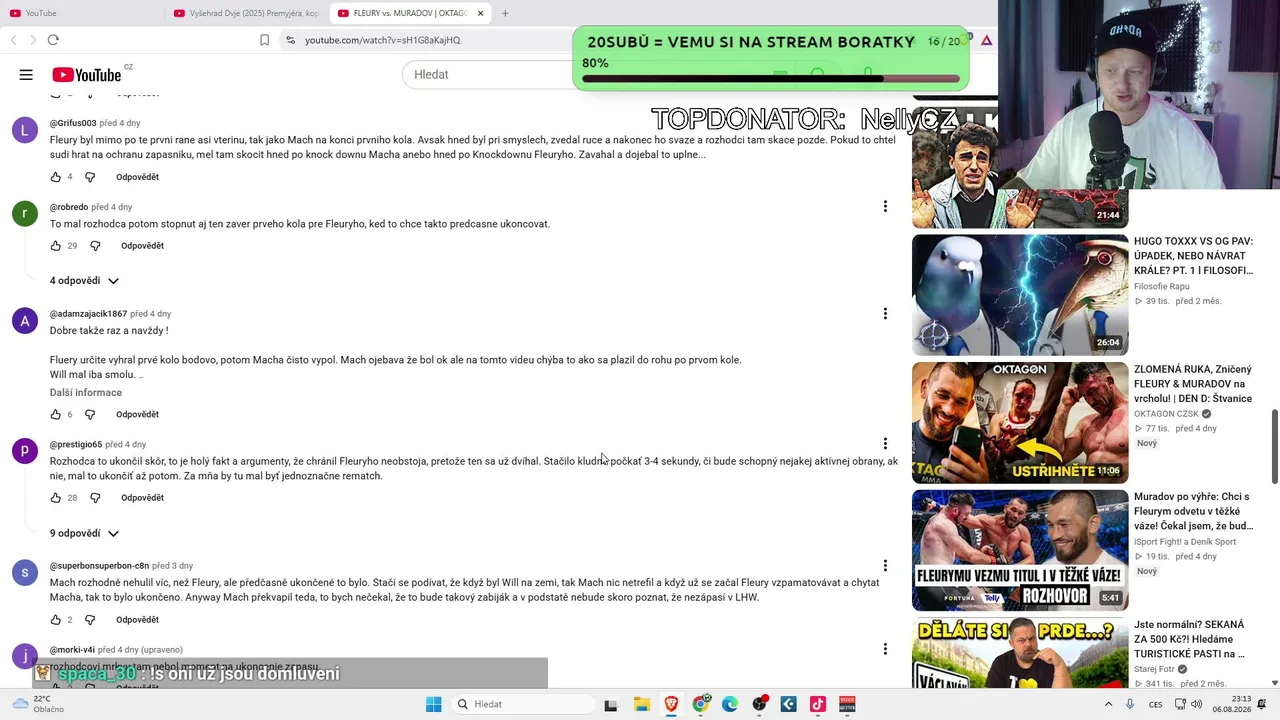Open video title 'HUGO TOXXX VS OG PAV'
1280x720 pixels.
coord(1193,256)
